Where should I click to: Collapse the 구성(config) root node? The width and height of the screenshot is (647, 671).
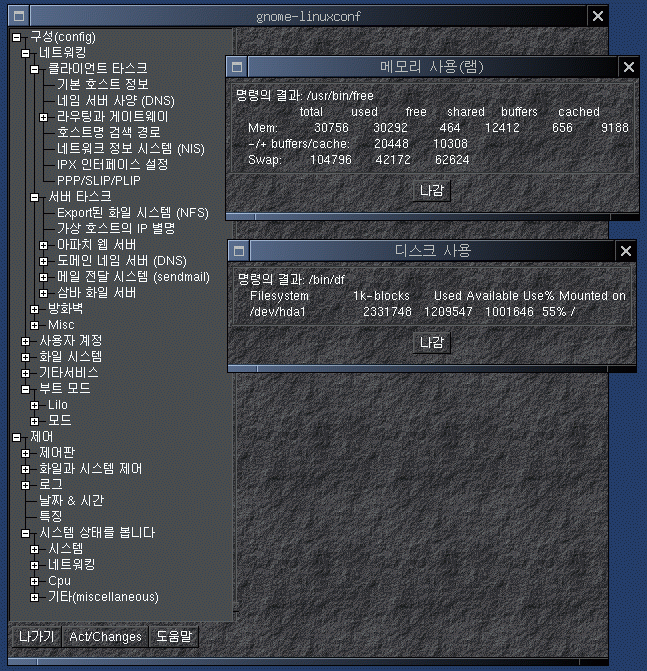pos(17,38)
